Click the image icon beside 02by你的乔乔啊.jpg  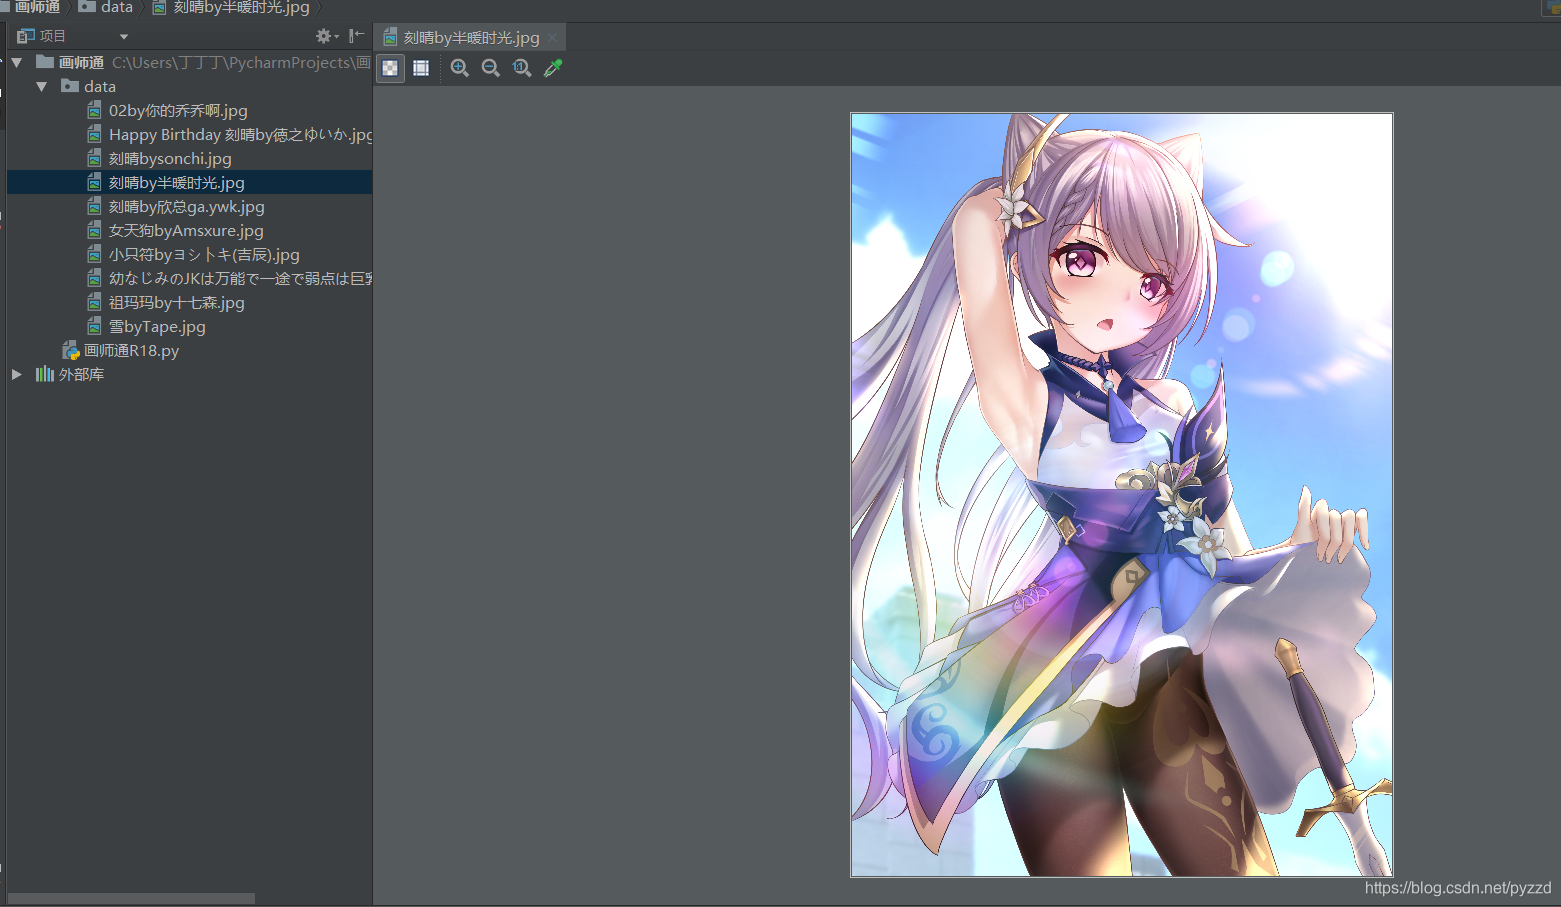[x=94, y=110]
